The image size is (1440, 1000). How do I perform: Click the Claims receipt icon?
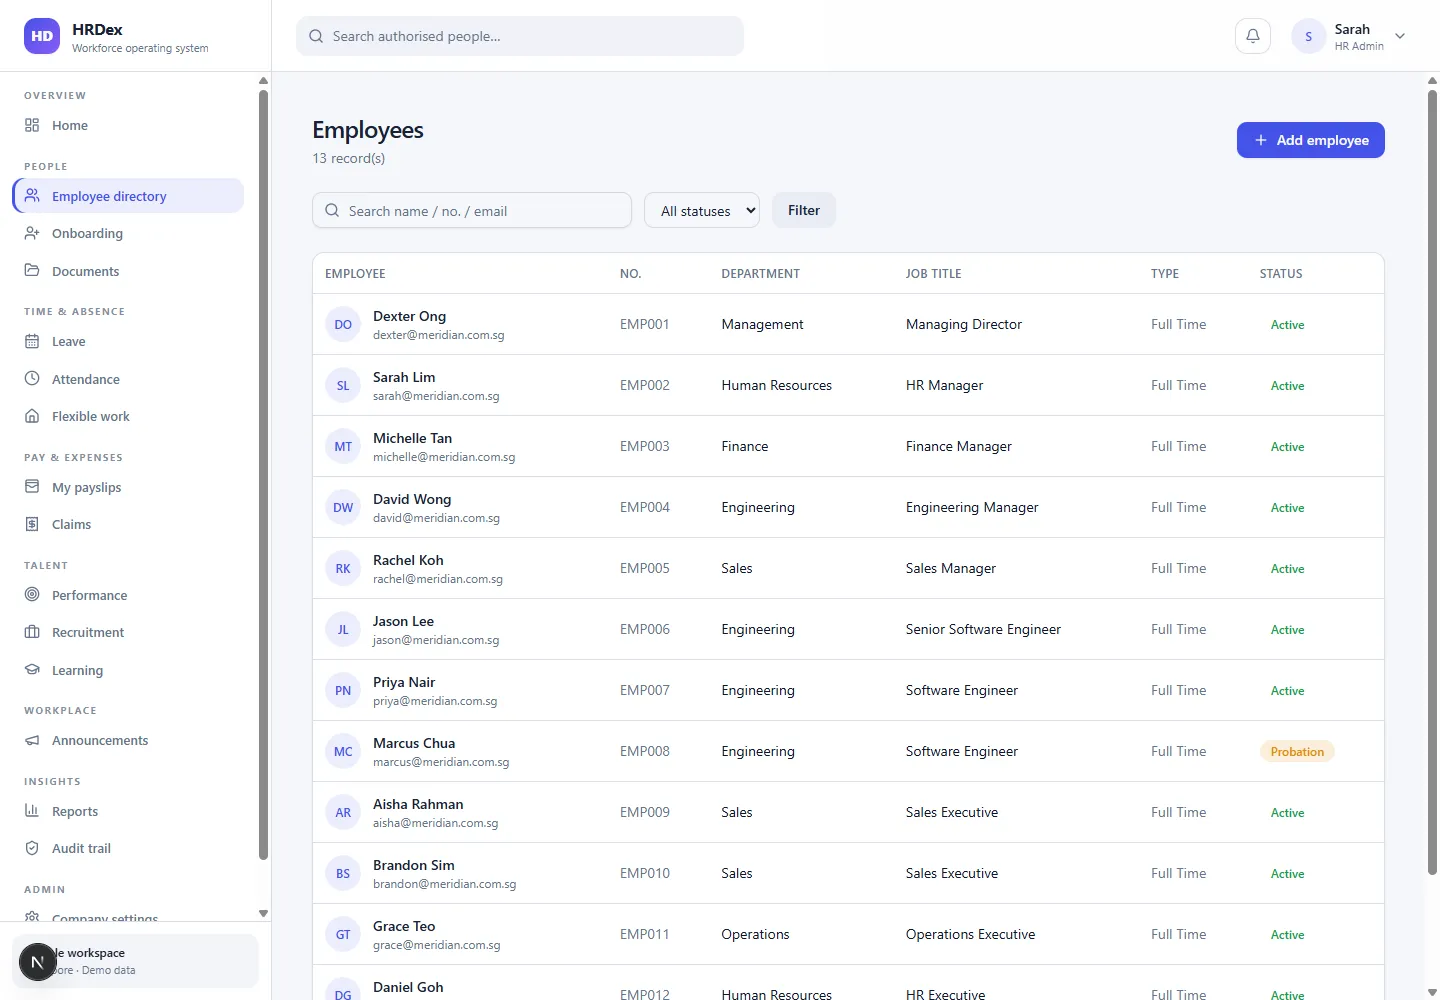[x=32, y=524]
